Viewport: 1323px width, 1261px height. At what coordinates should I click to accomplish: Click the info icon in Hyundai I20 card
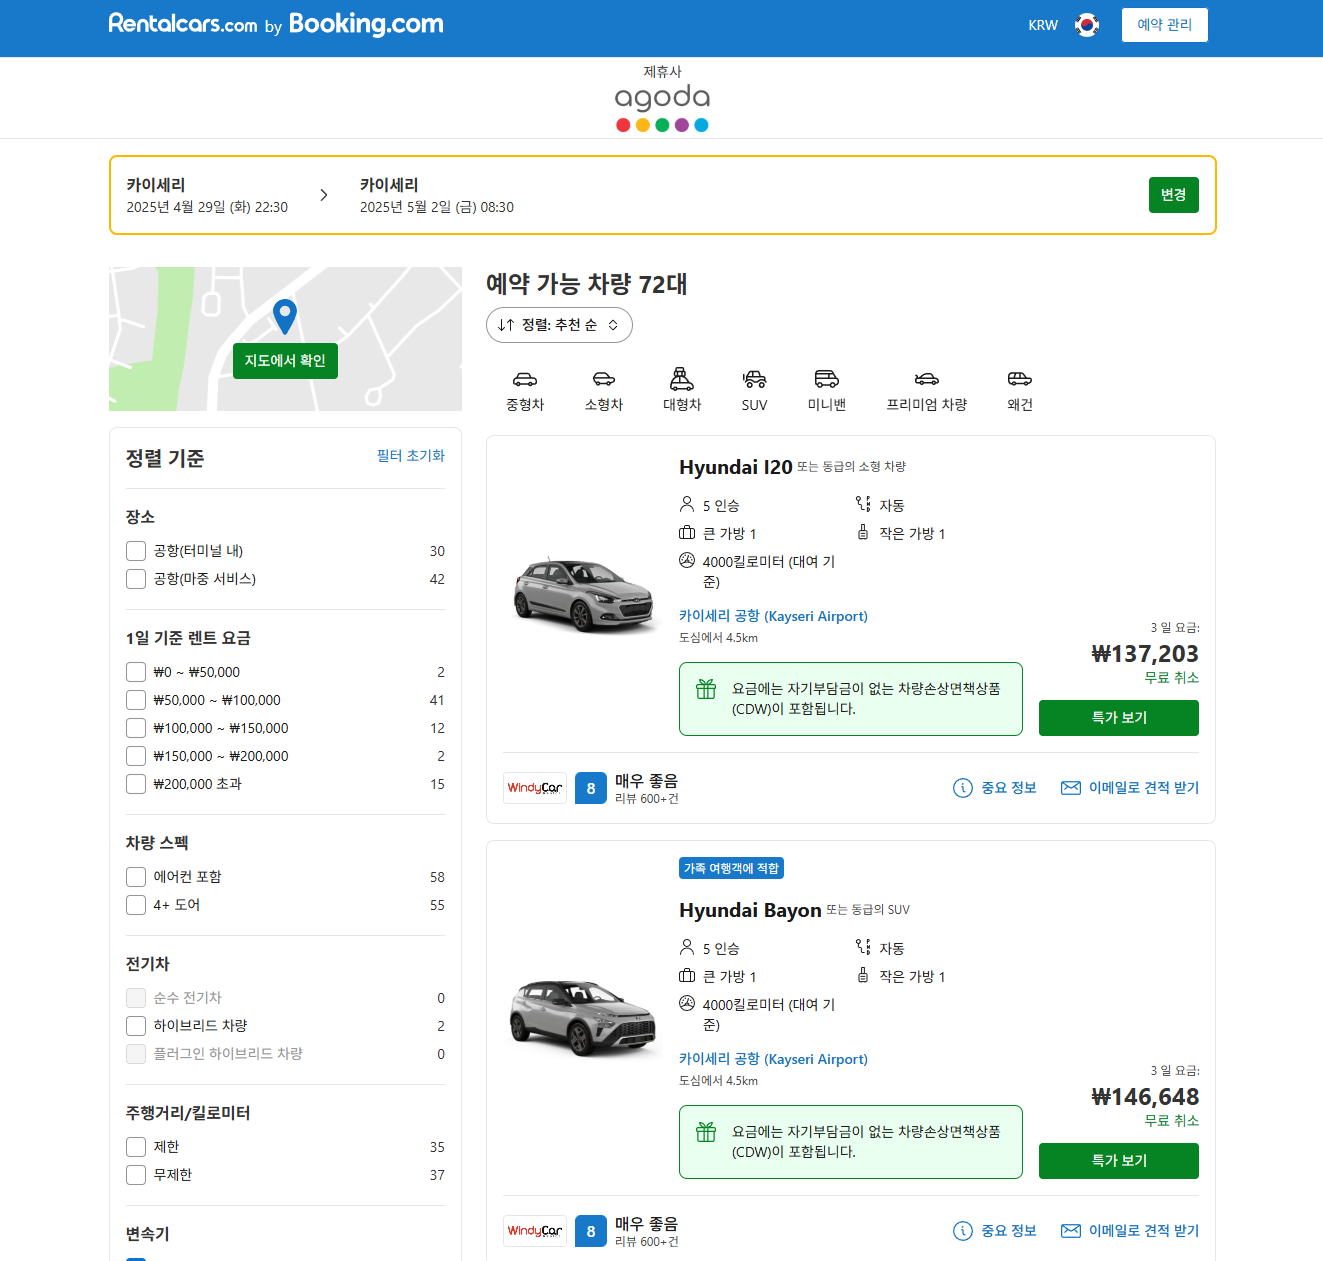963,788
